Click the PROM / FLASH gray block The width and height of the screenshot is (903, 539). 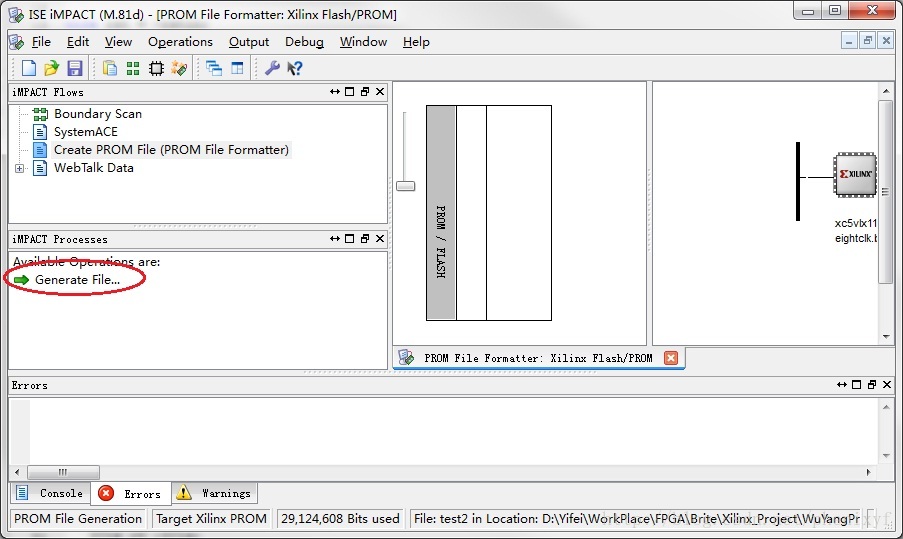tap(441, 213)
